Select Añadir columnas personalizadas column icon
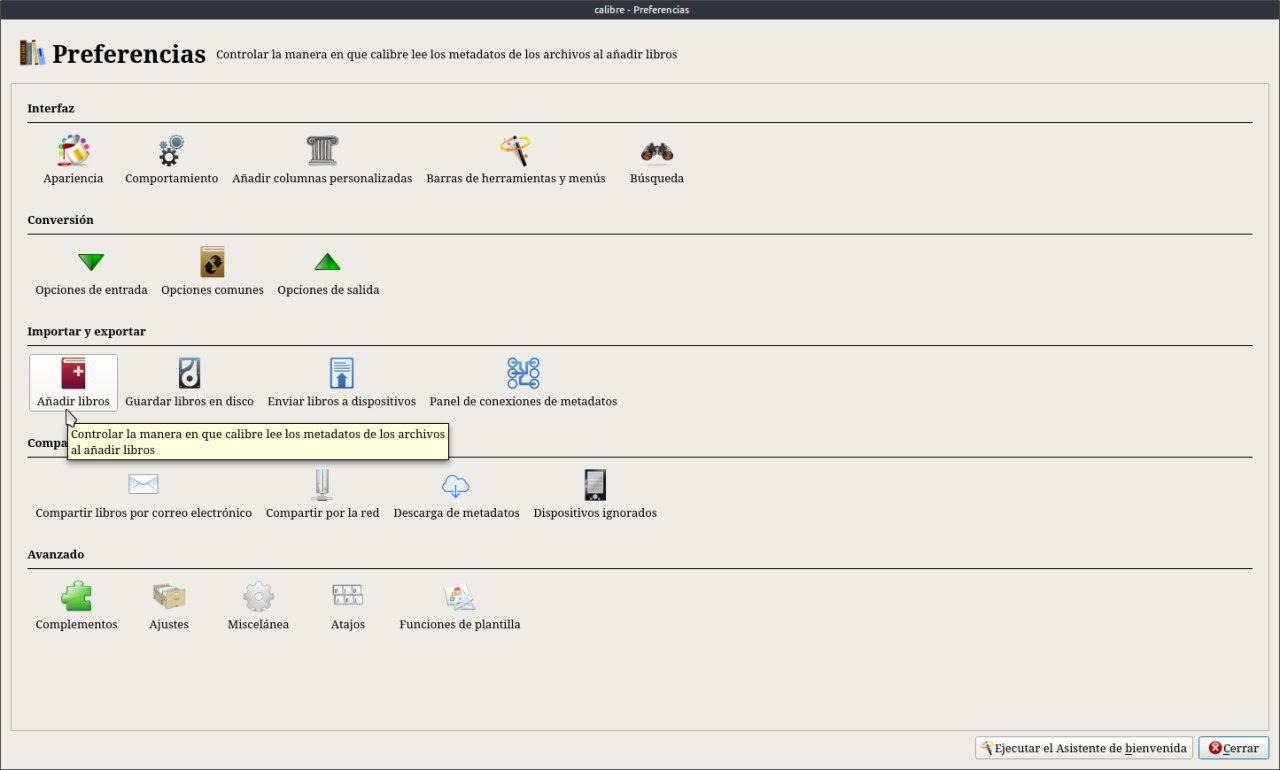This screenshot has width=1280, height=770. tap(322, 151)
